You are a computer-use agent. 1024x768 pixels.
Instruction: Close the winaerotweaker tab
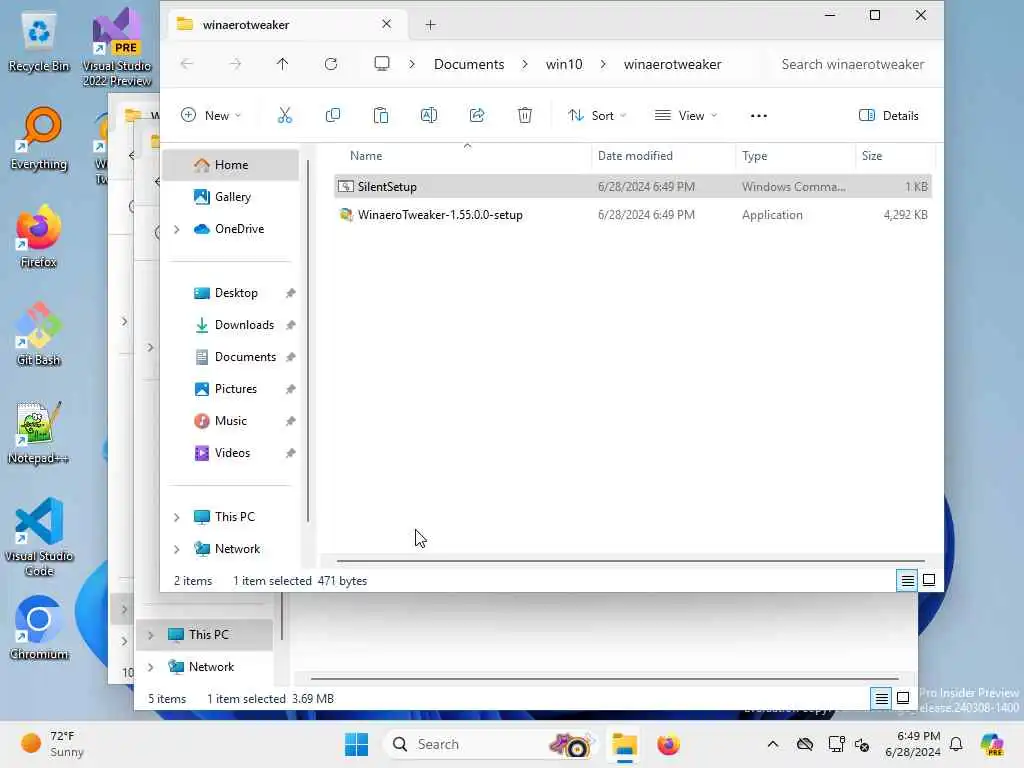point(387,24)
